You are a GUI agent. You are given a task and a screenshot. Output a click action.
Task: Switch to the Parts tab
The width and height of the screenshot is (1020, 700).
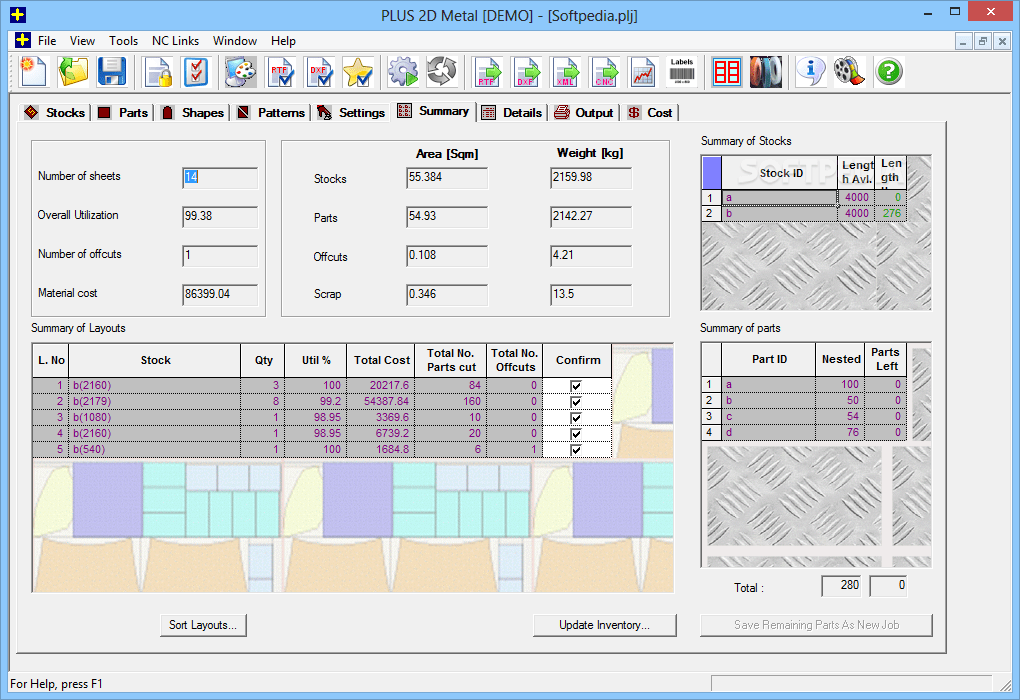tap(123, 113)
